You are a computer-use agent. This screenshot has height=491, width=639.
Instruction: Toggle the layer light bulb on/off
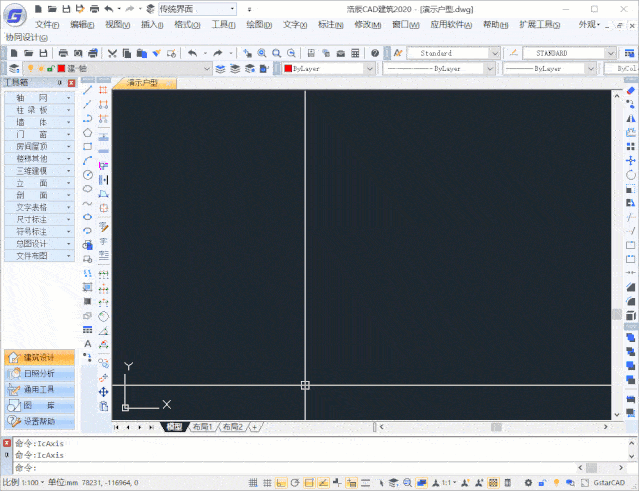pyautogui.click(x=30, y=69)
